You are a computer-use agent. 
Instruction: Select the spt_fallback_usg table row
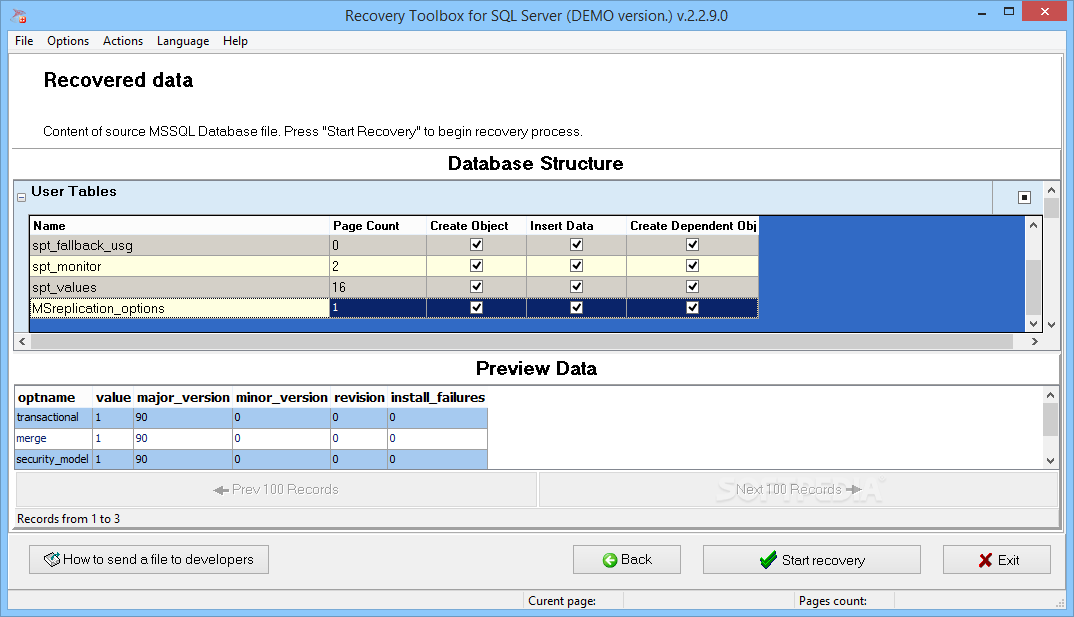coord(394,245)
